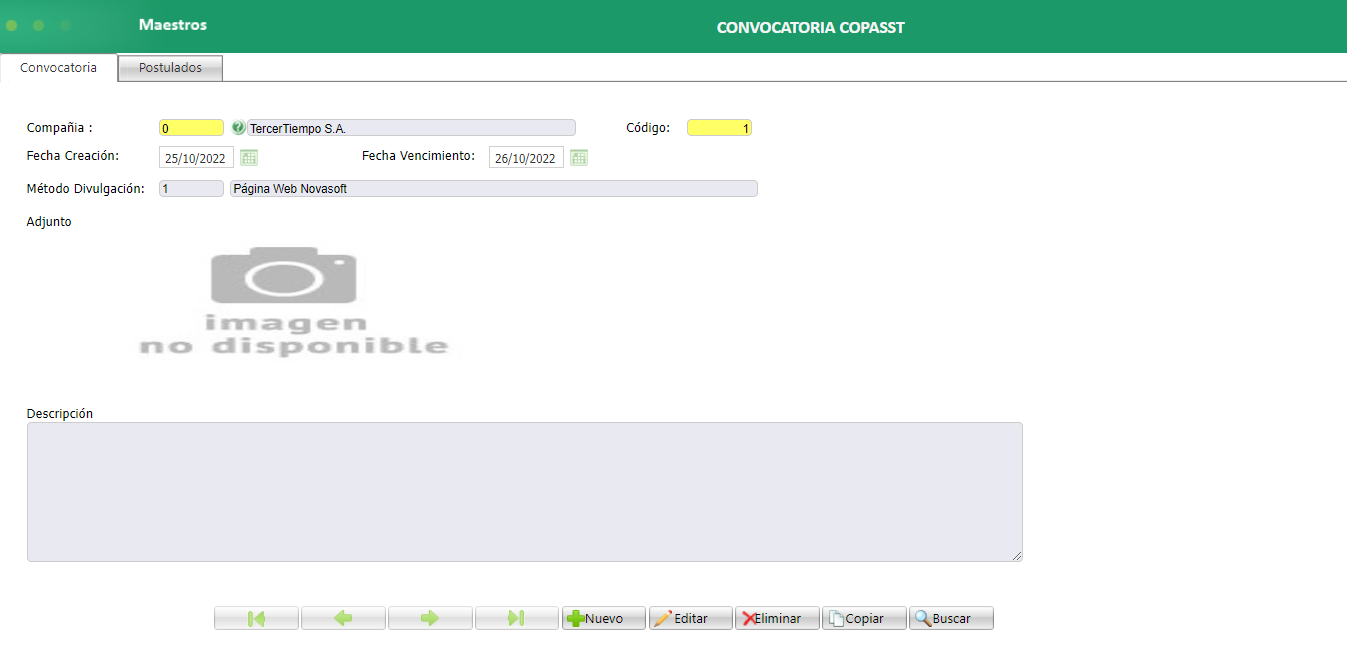Click the Código field
The image size is (1347, 660).
(719, 128)
